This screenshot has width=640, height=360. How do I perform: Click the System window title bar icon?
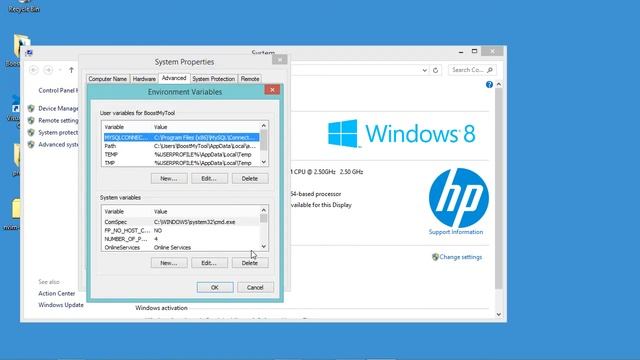29,53
